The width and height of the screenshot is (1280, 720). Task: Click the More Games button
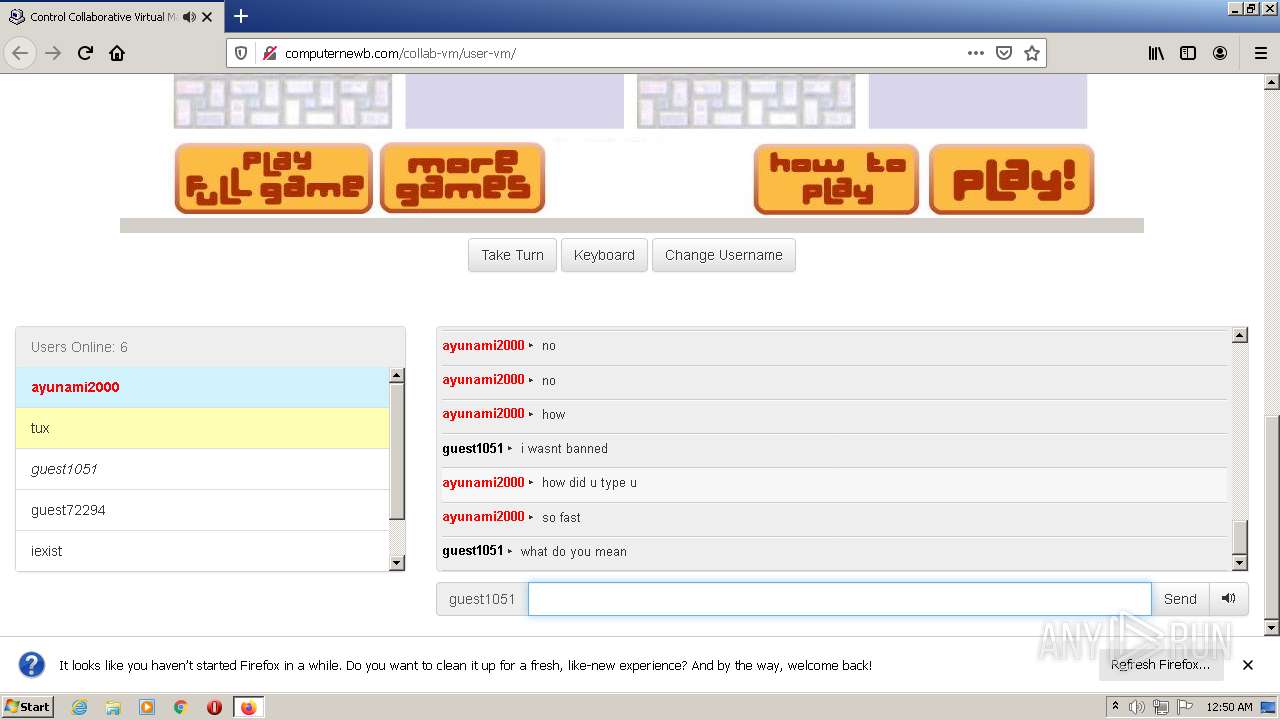462,178
